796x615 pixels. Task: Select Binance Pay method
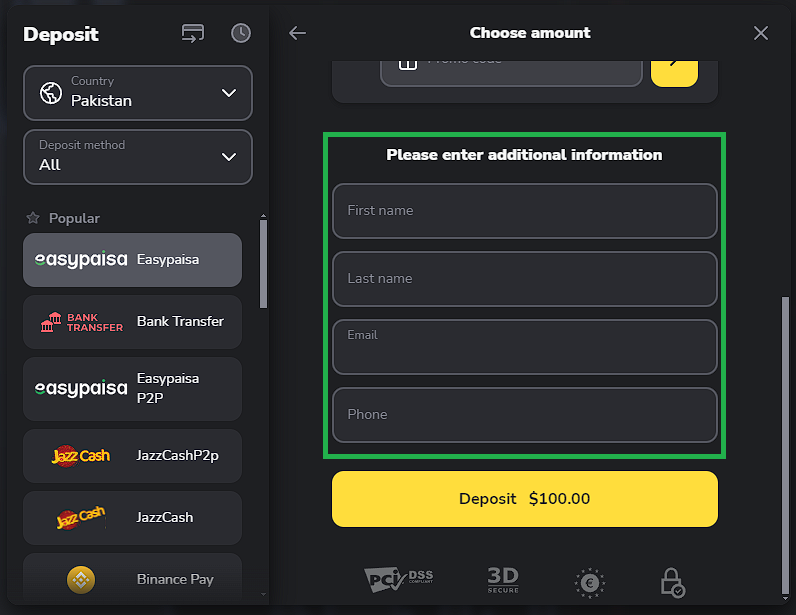(132, 579)
